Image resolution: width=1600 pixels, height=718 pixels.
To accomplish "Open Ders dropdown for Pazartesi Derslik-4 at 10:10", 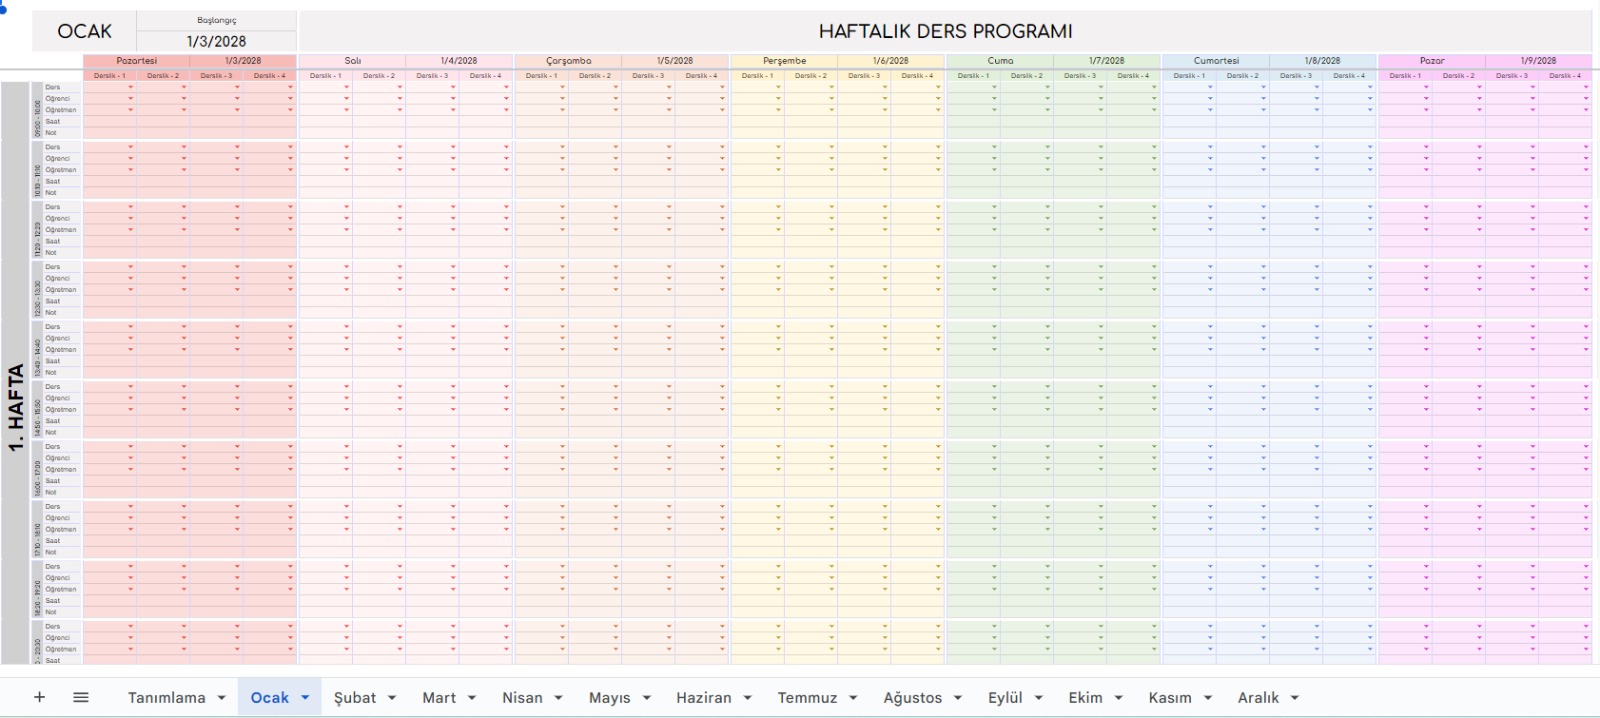I will point(290,147).
